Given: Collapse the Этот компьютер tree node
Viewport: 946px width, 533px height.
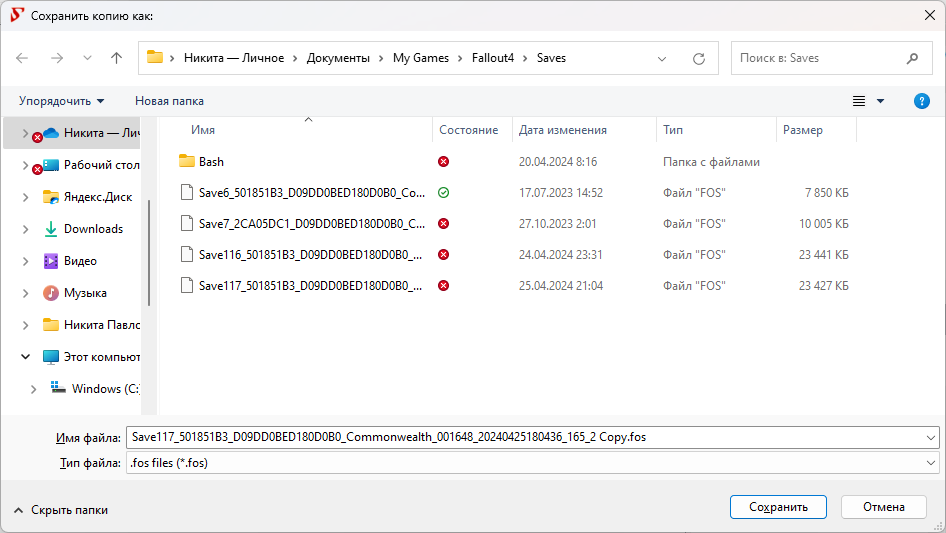Looking at the screenshot, I should (25, 357).
